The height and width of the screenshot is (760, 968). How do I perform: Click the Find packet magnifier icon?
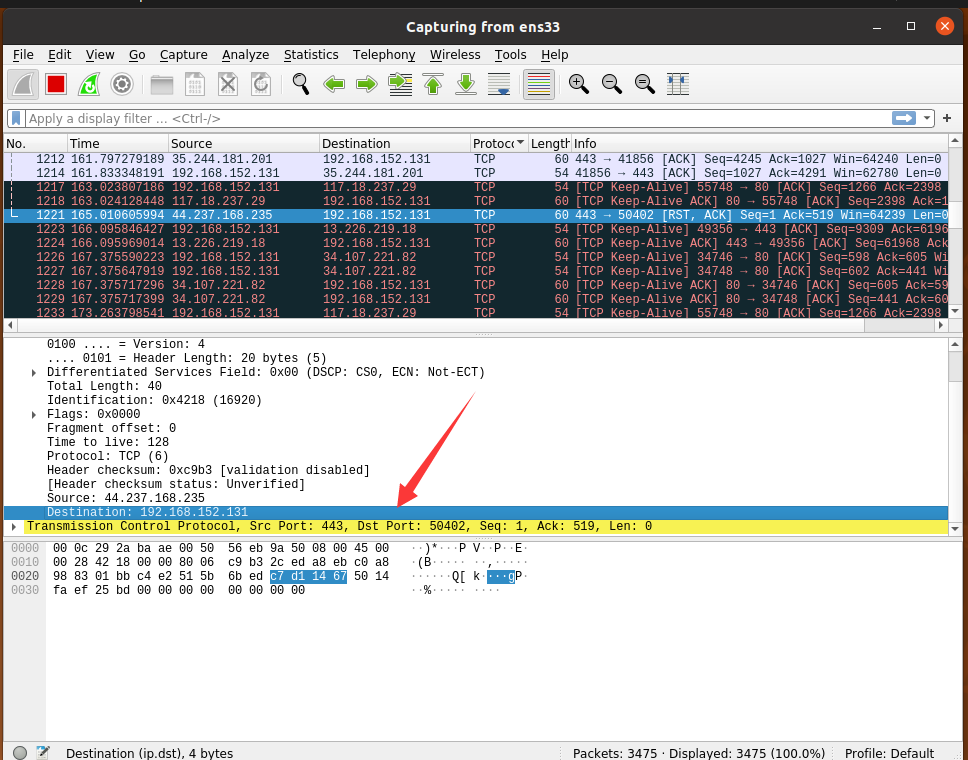pos(300,85)
